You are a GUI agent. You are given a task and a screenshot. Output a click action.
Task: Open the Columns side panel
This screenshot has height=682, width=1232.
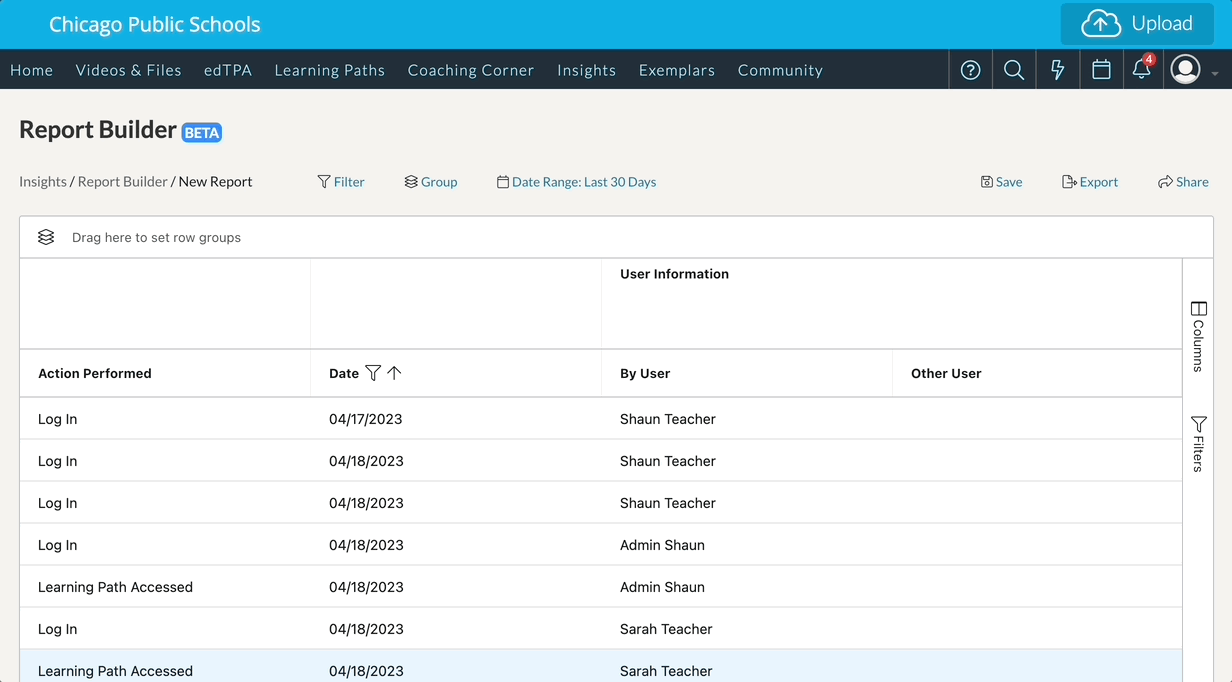coord(1198,337)
